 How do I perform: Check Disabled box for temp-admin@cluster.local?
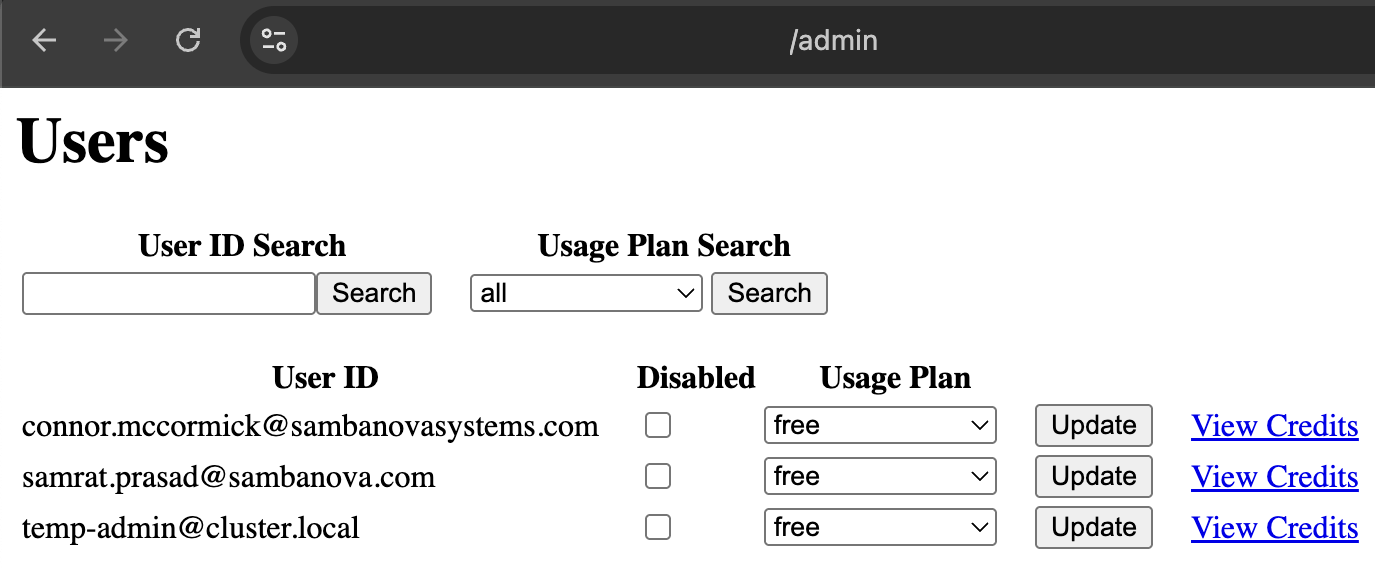tap(658, 528)
